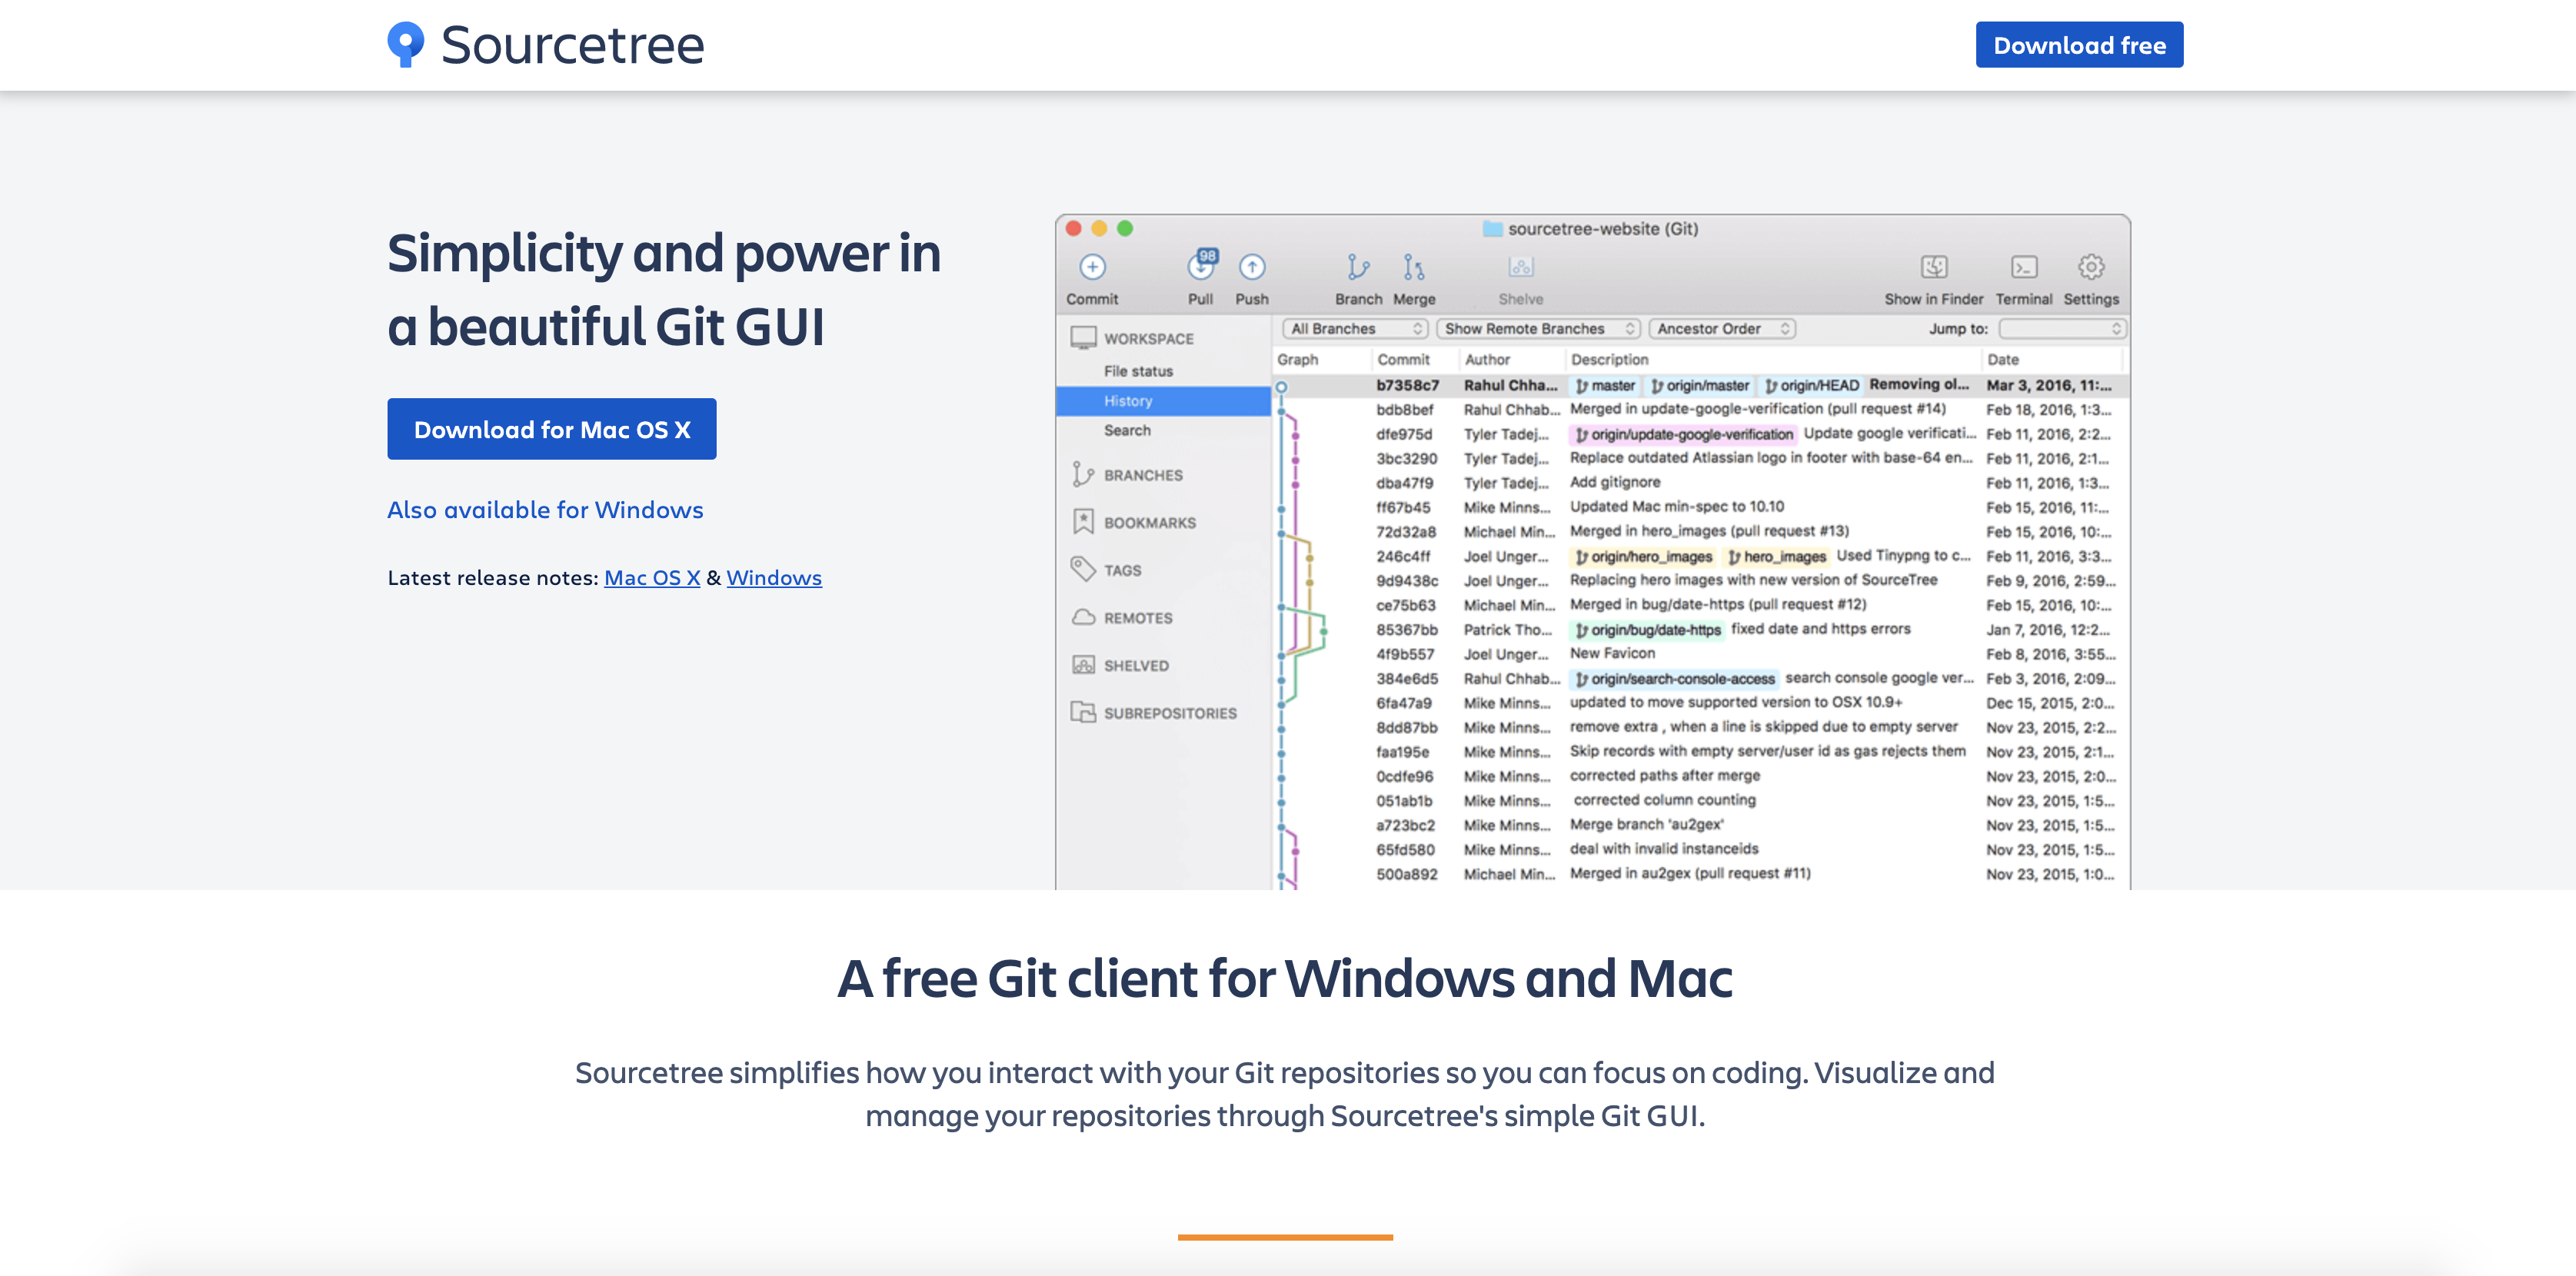The width and height of the screenshot is (2576, 1276).
Task: Click the origin/master label
Action: (x=1699, y=385)
